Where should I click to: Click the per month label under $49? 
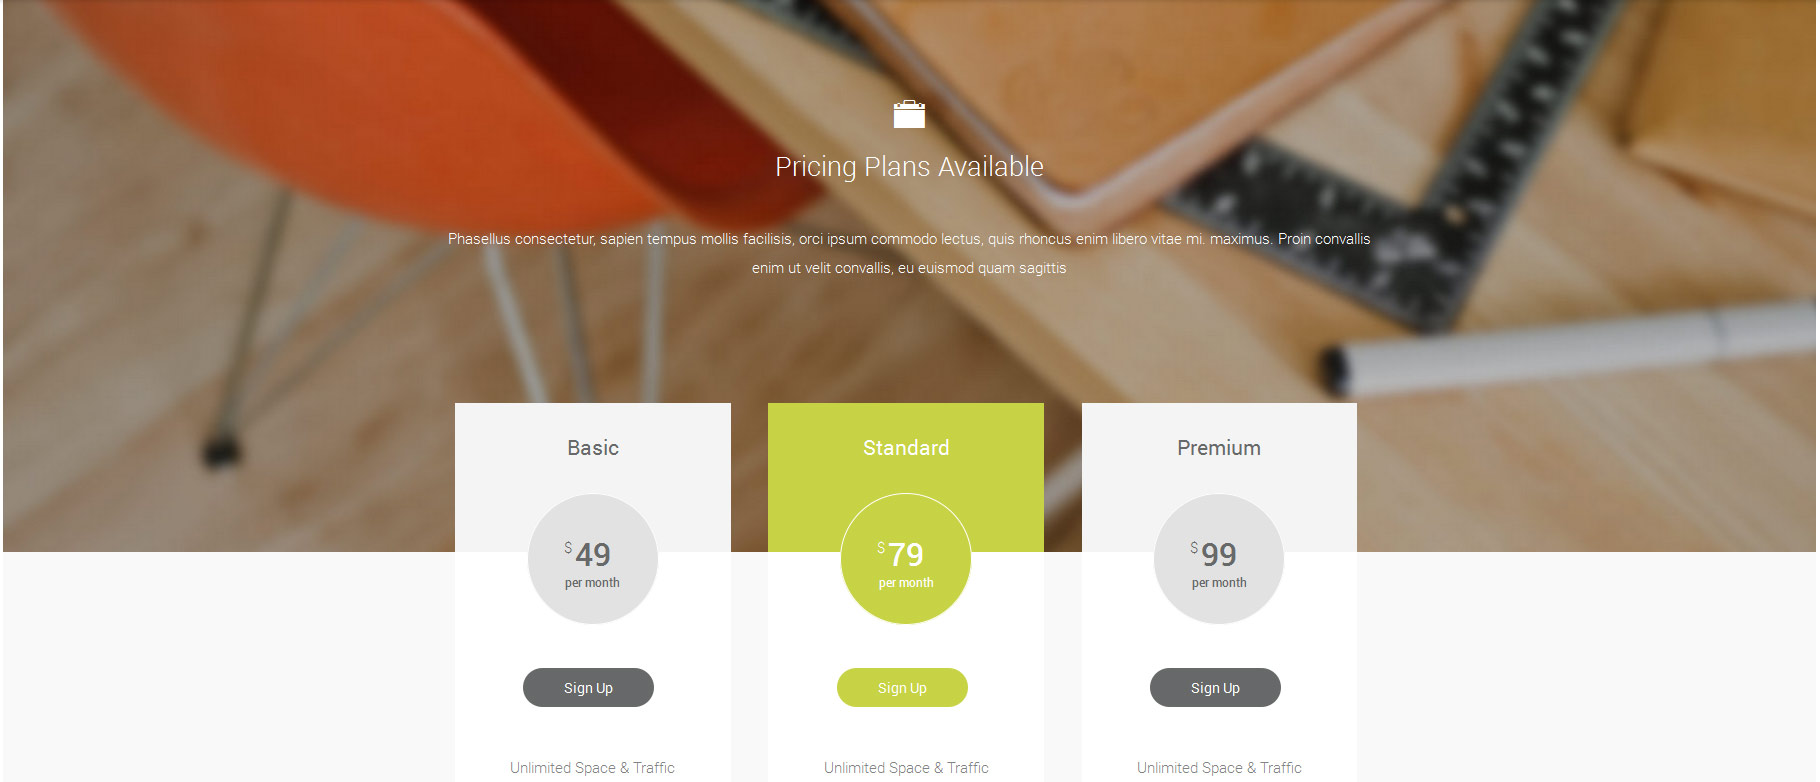pos(592,583)
